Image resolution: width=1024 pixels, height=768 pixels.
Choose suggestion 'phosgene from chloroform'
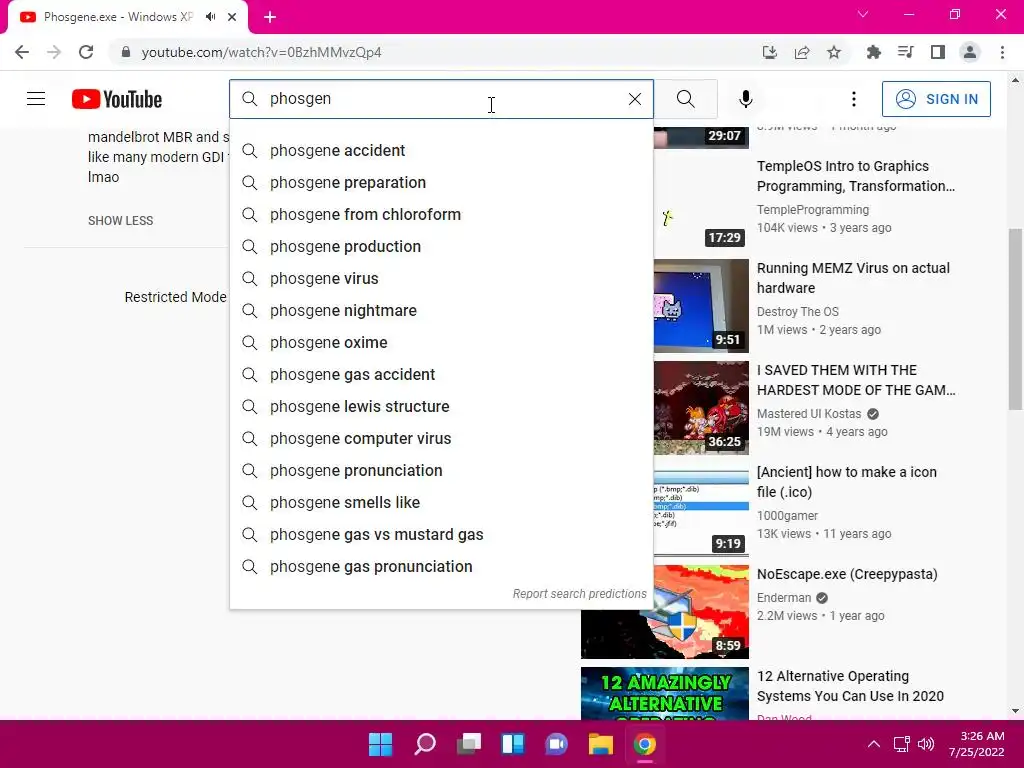tap(441, 214)
